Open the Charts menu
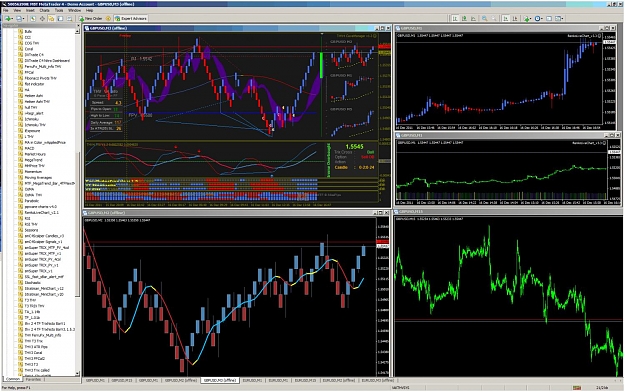 pyautogui.click(x=45, y=10)
